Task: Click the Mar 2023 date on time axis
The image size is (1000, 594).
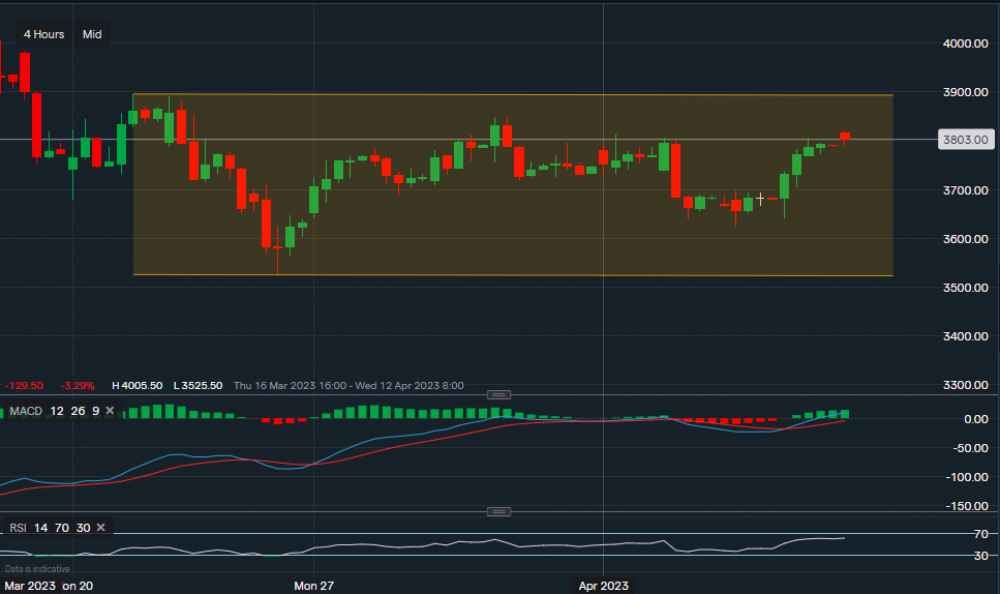Action: 28,583
